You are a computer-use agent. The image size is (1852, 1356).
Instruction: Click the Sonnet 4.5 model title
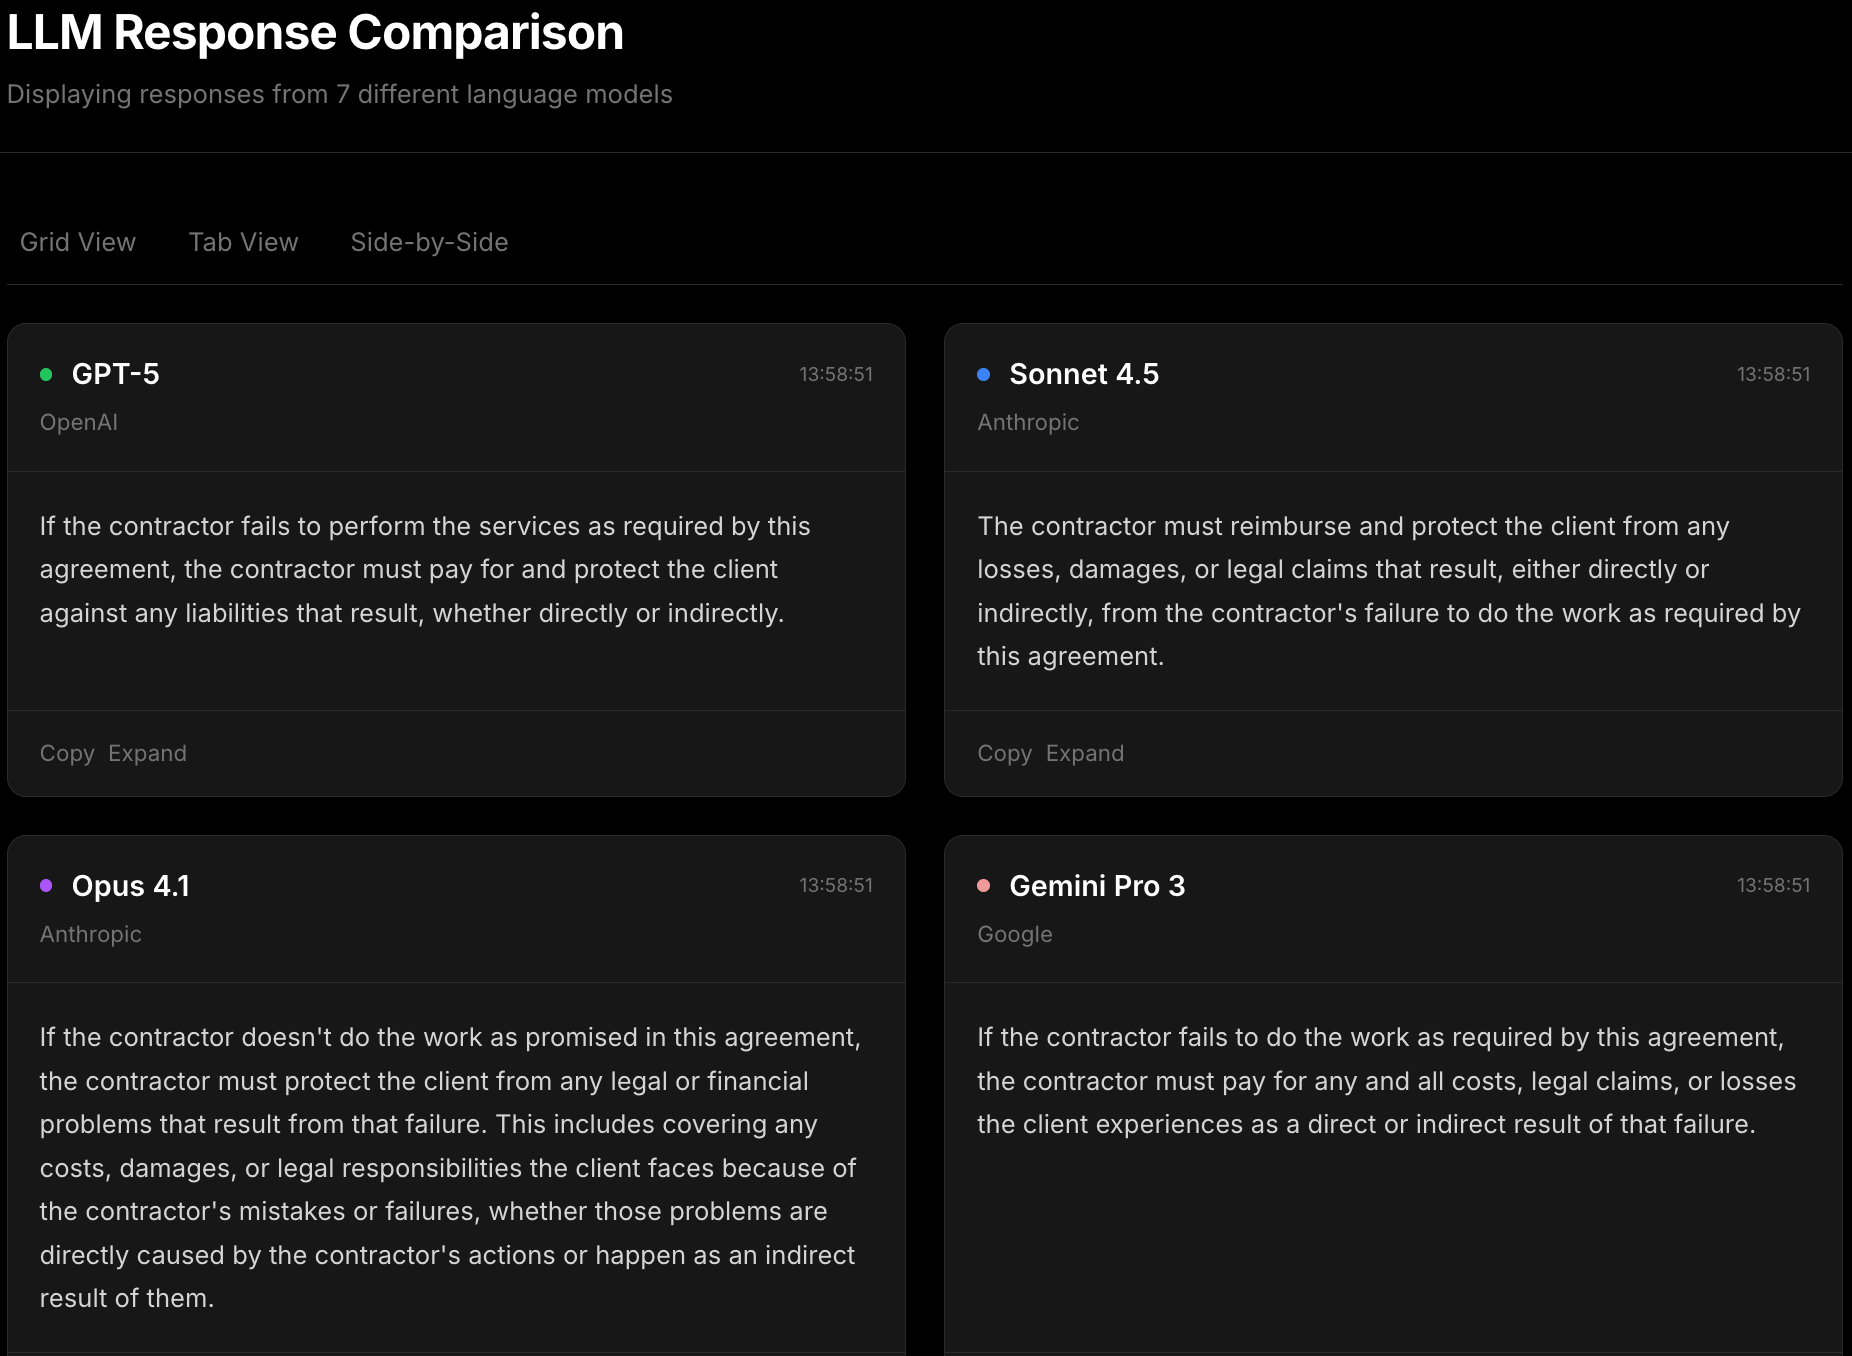[x=1084, y=375]
